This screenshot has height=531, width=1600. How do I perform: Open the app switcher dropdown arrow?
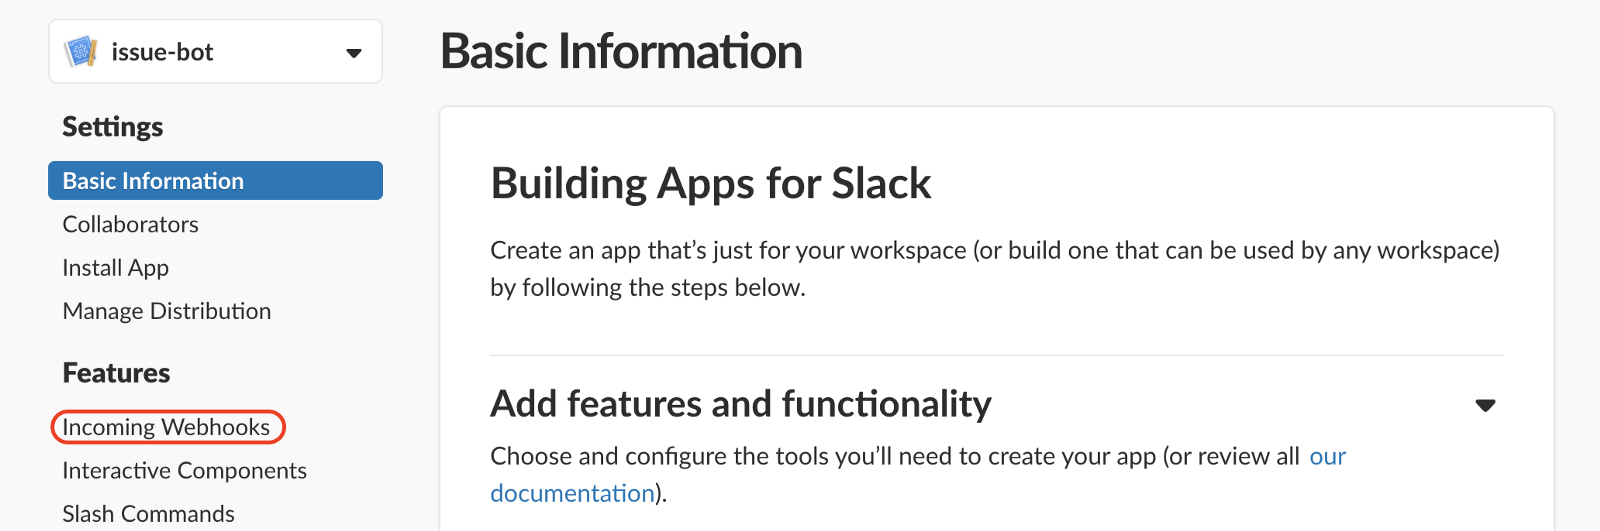[353, 53]
